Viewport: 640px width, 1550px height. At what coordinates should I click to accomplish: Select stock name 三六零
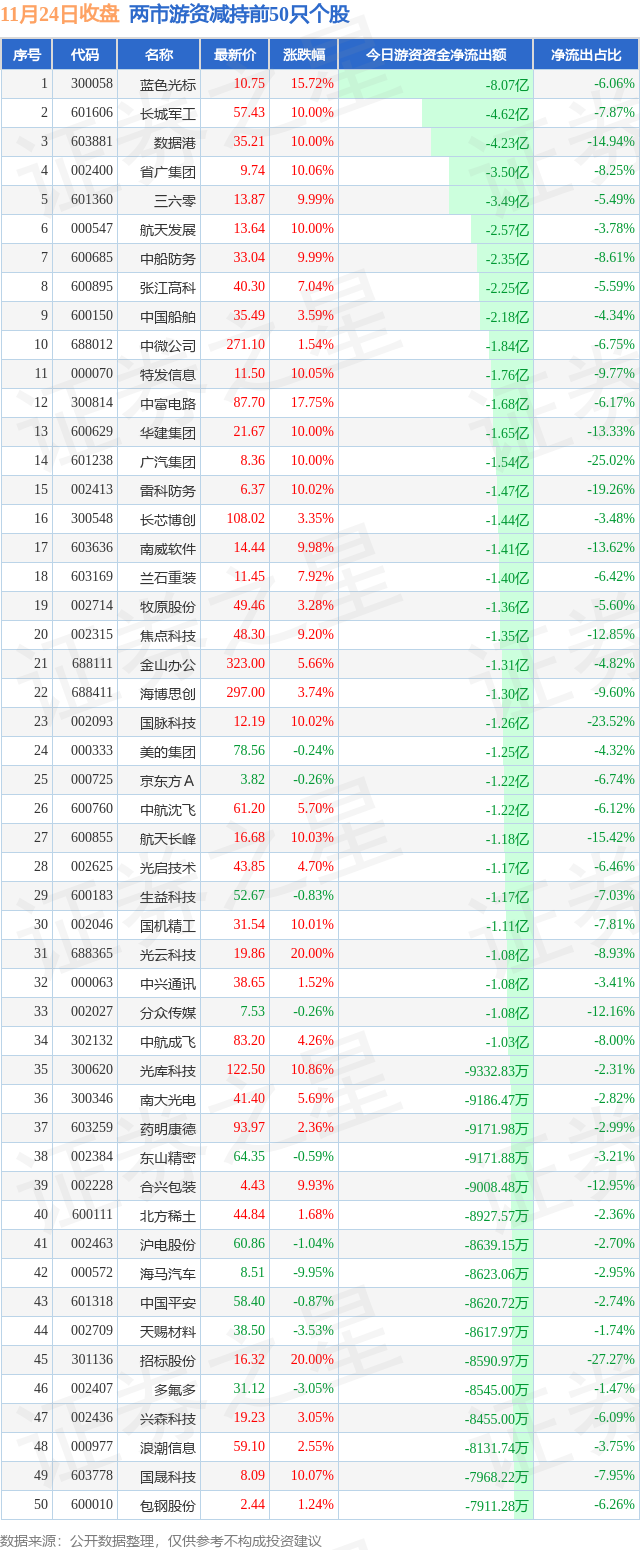click(175, 200)
